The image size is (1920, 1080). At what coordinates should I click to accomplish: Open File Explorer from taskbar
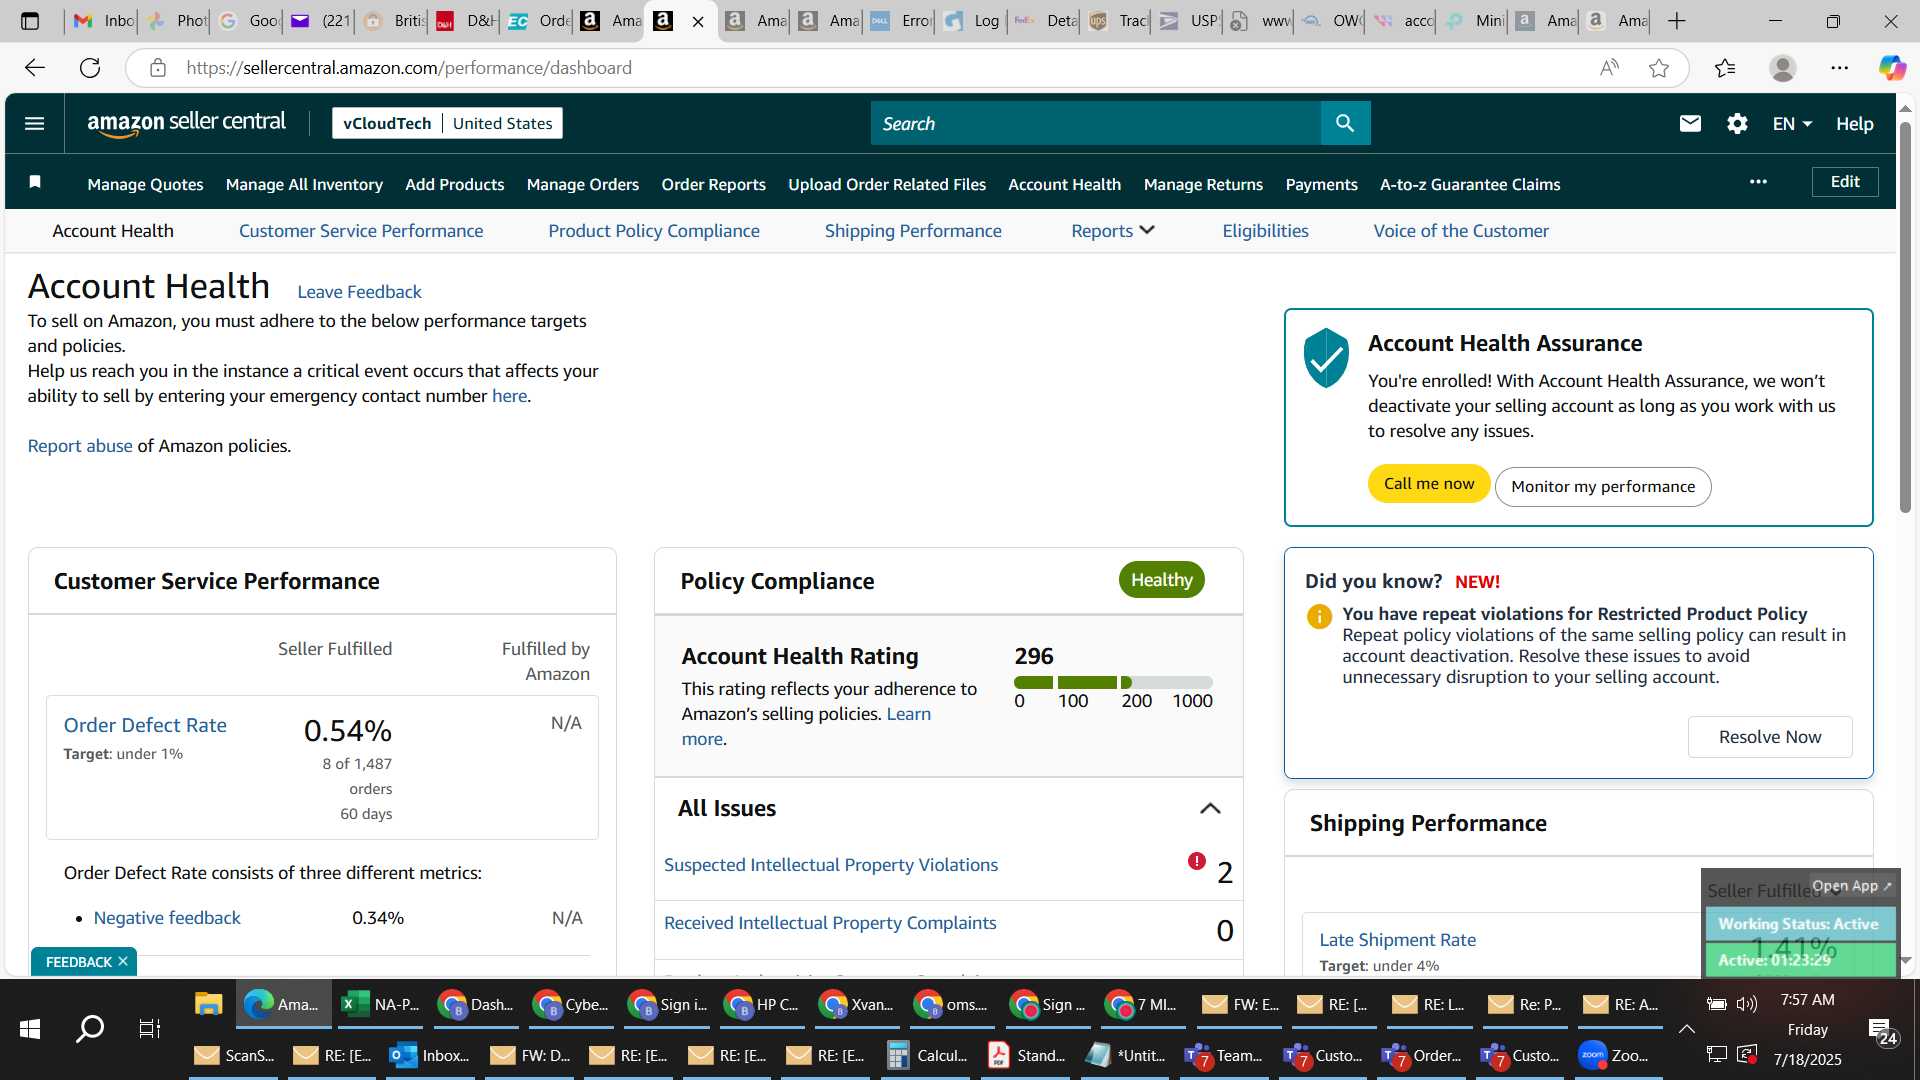point(208,1004)
